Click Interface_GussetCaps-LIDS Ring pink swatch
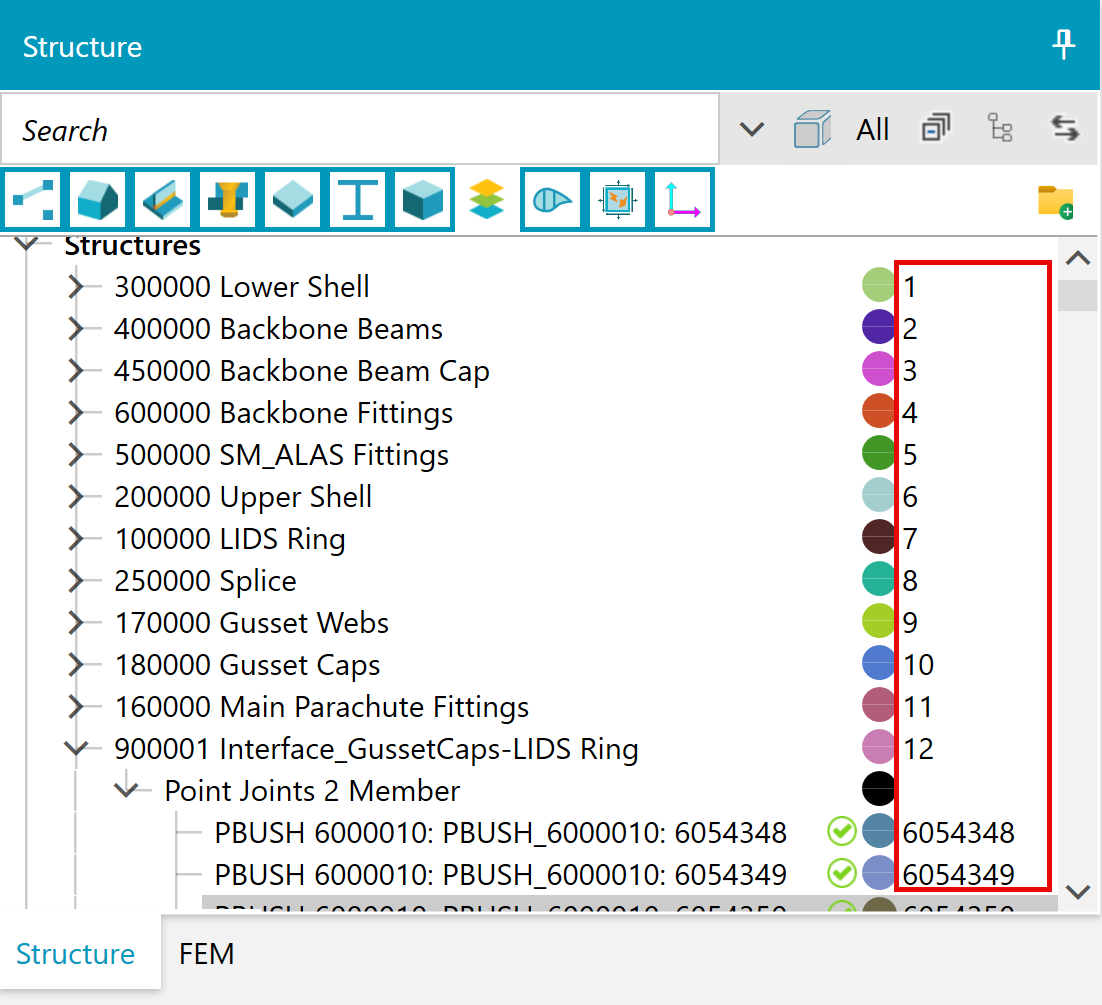Screen dimensions: 1102x1005 (x=879, y=747)
